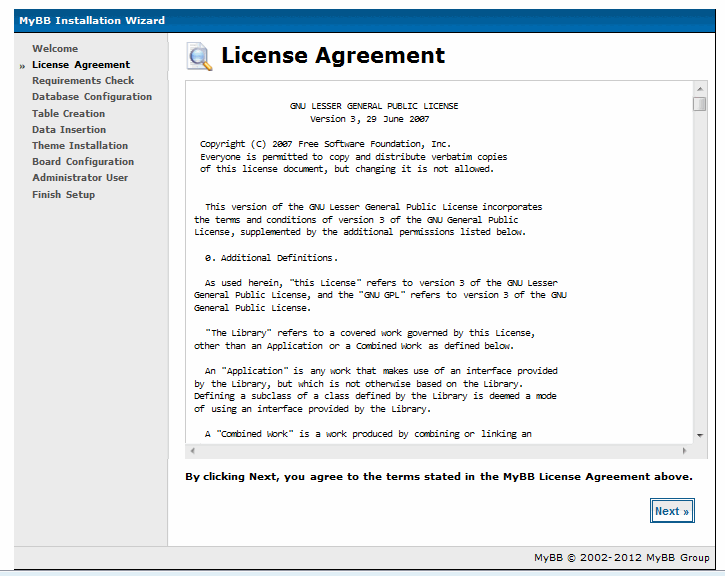The image size is (725, 576).
Task: Click the license scroll down arrow
Action: 700,435
